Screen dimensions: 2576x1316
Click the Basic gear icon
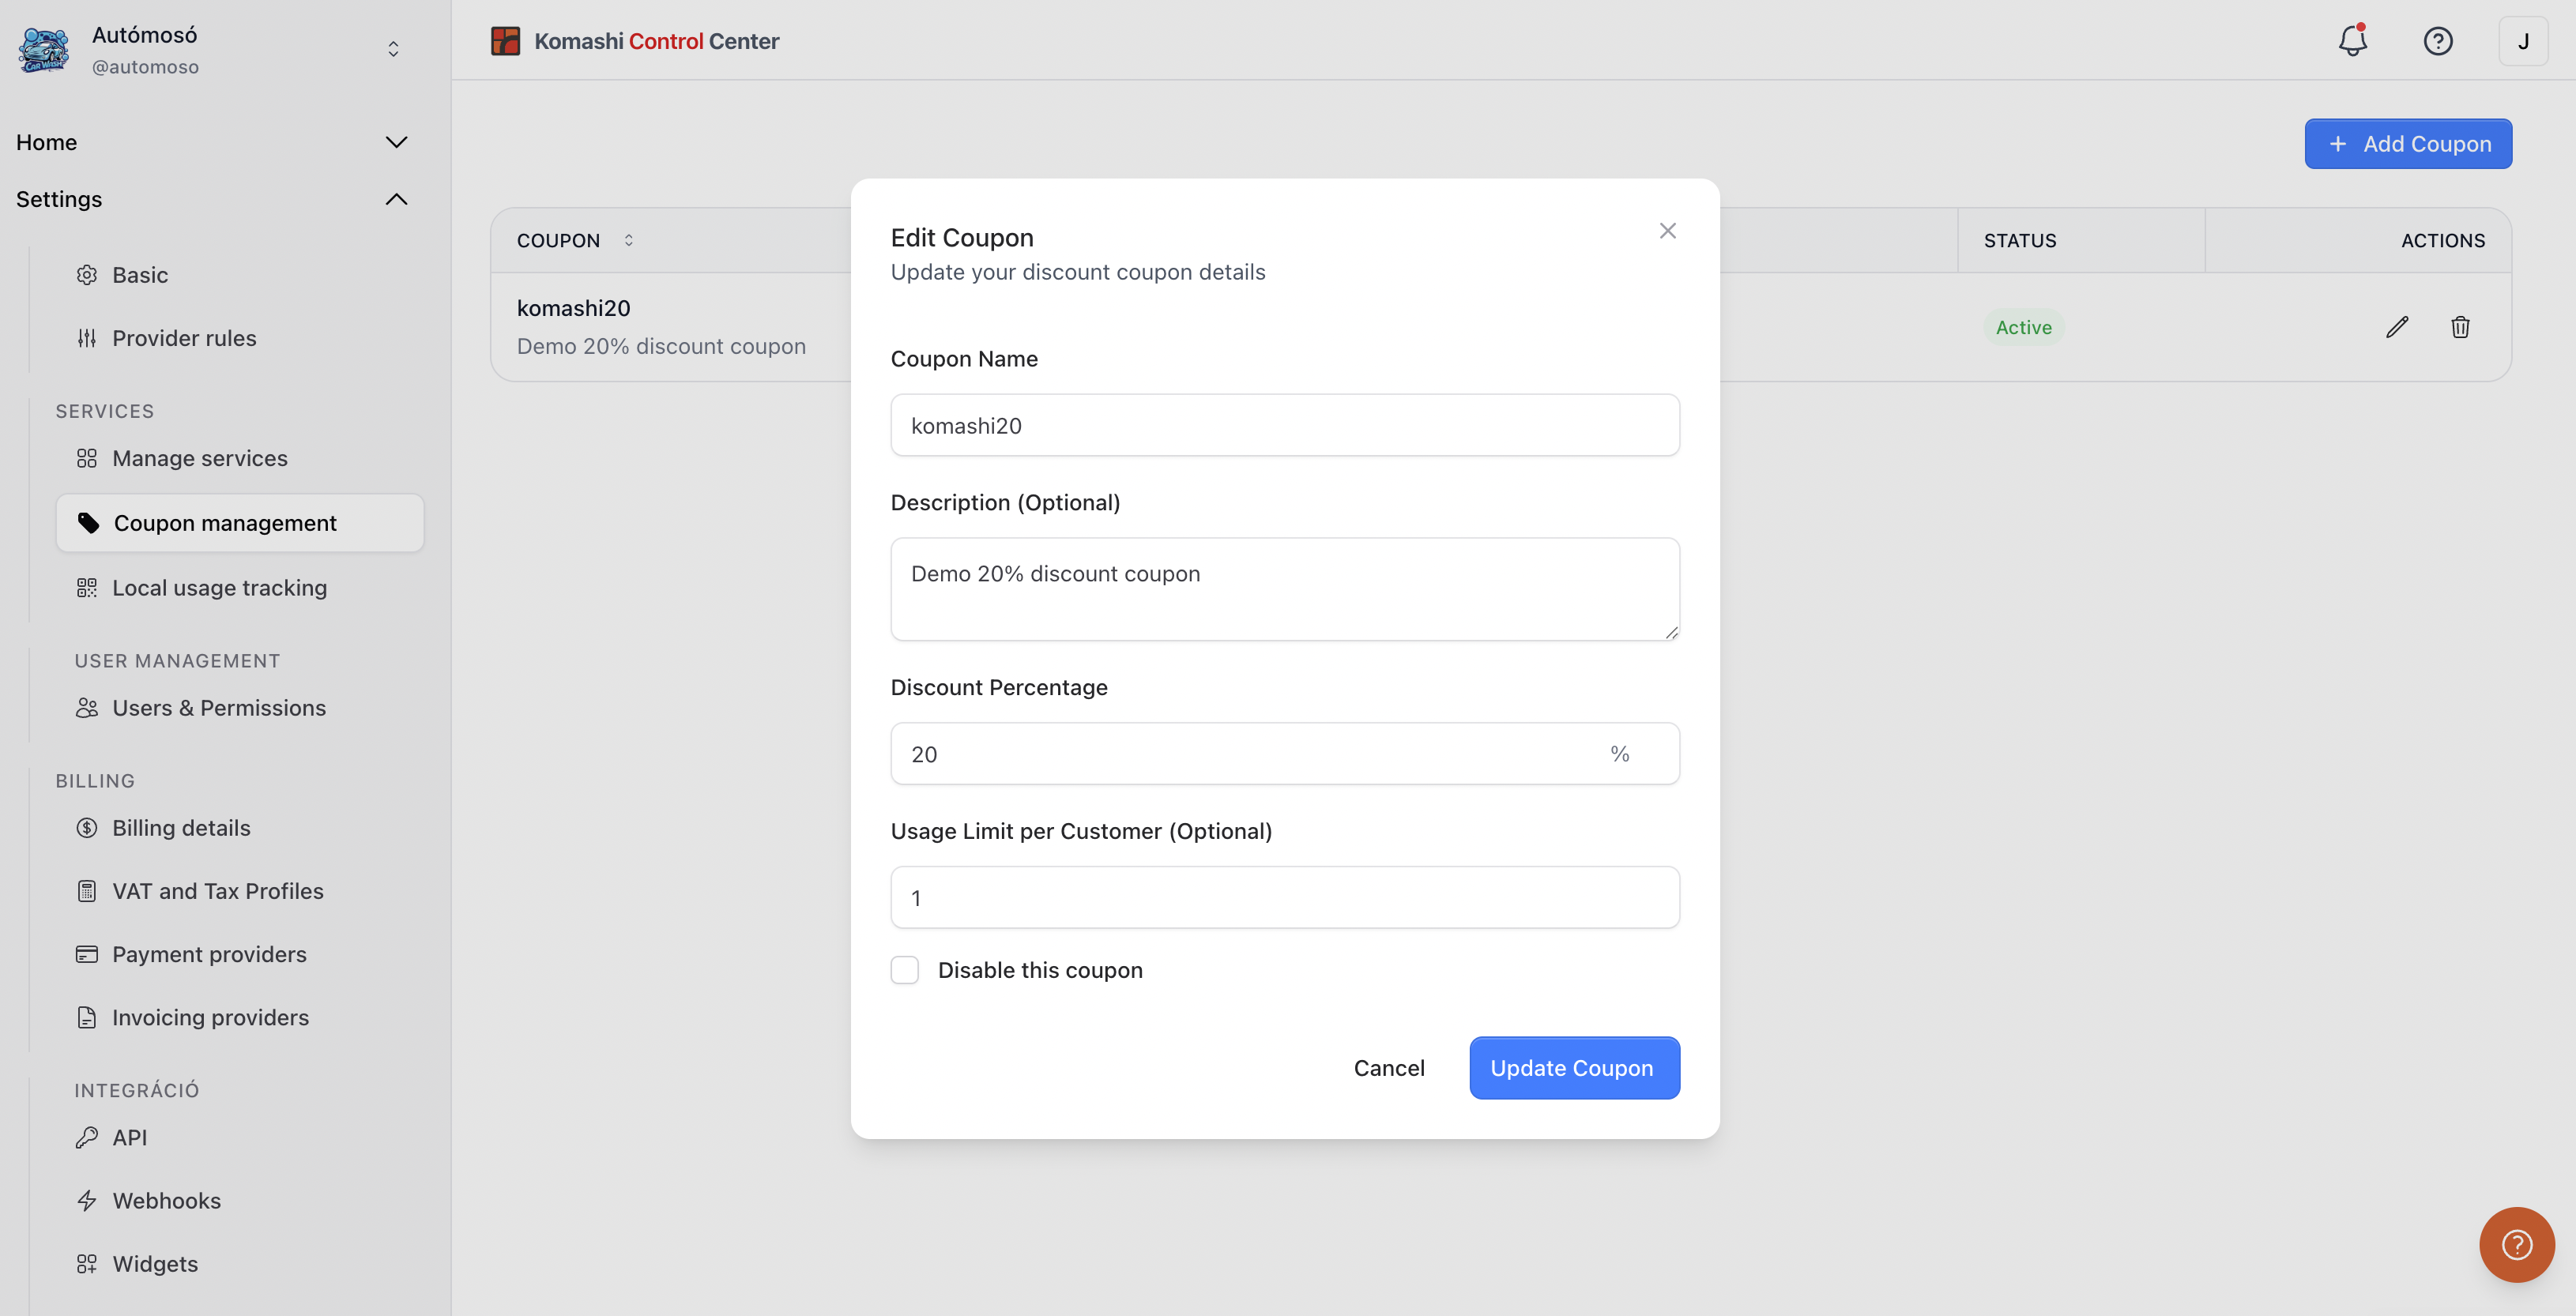click(87, 275)
